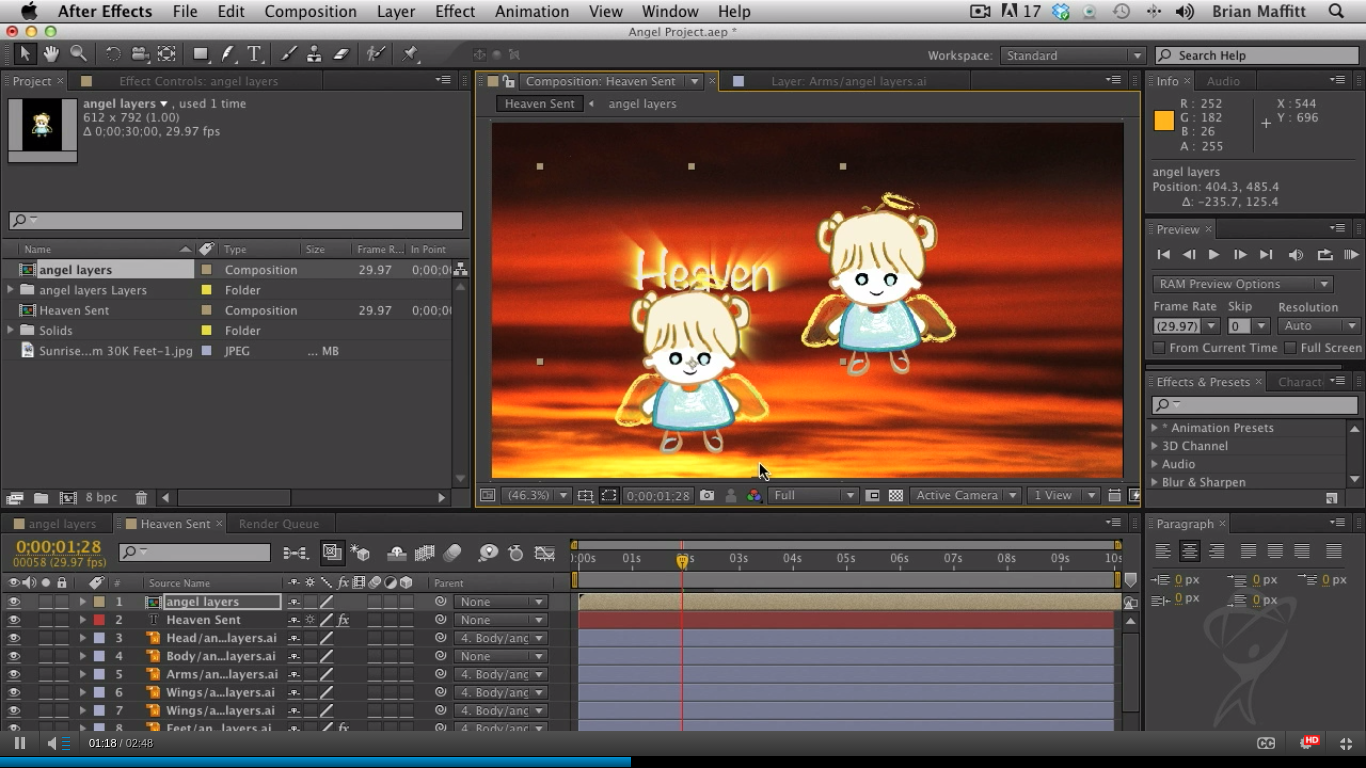The width and height of the screenshot is (1366, 768).
Task: Select the Horizontal Type tool
Action: [x=254, y=54]
